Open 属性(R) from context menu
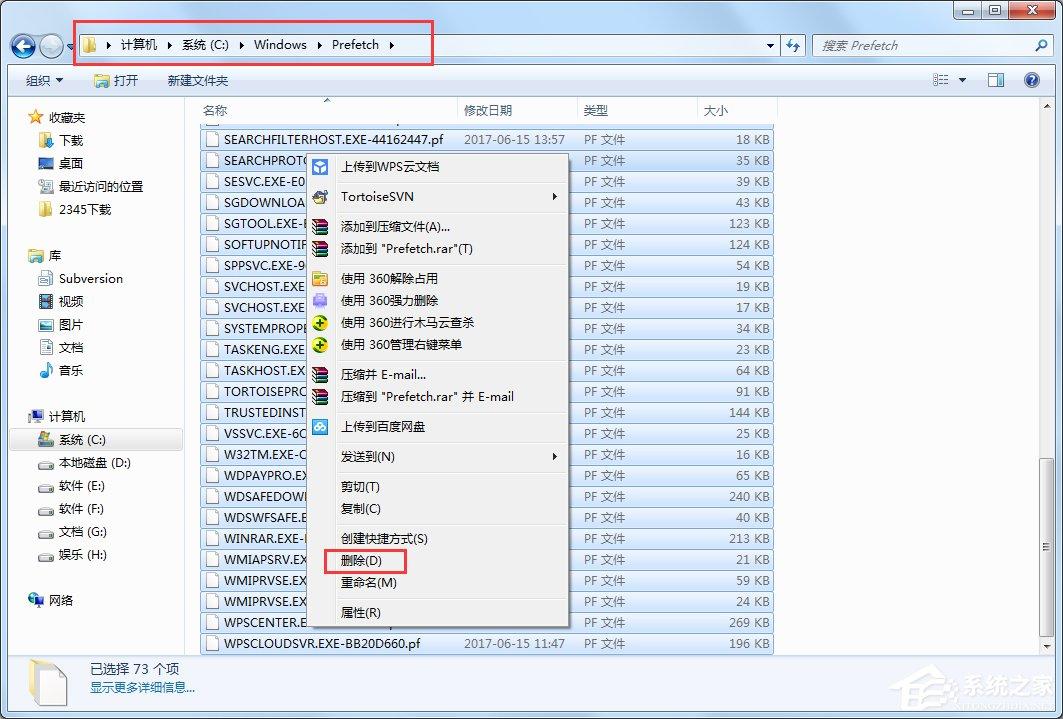Viewport: 1063px width, 719px height. tap(439, 613)
